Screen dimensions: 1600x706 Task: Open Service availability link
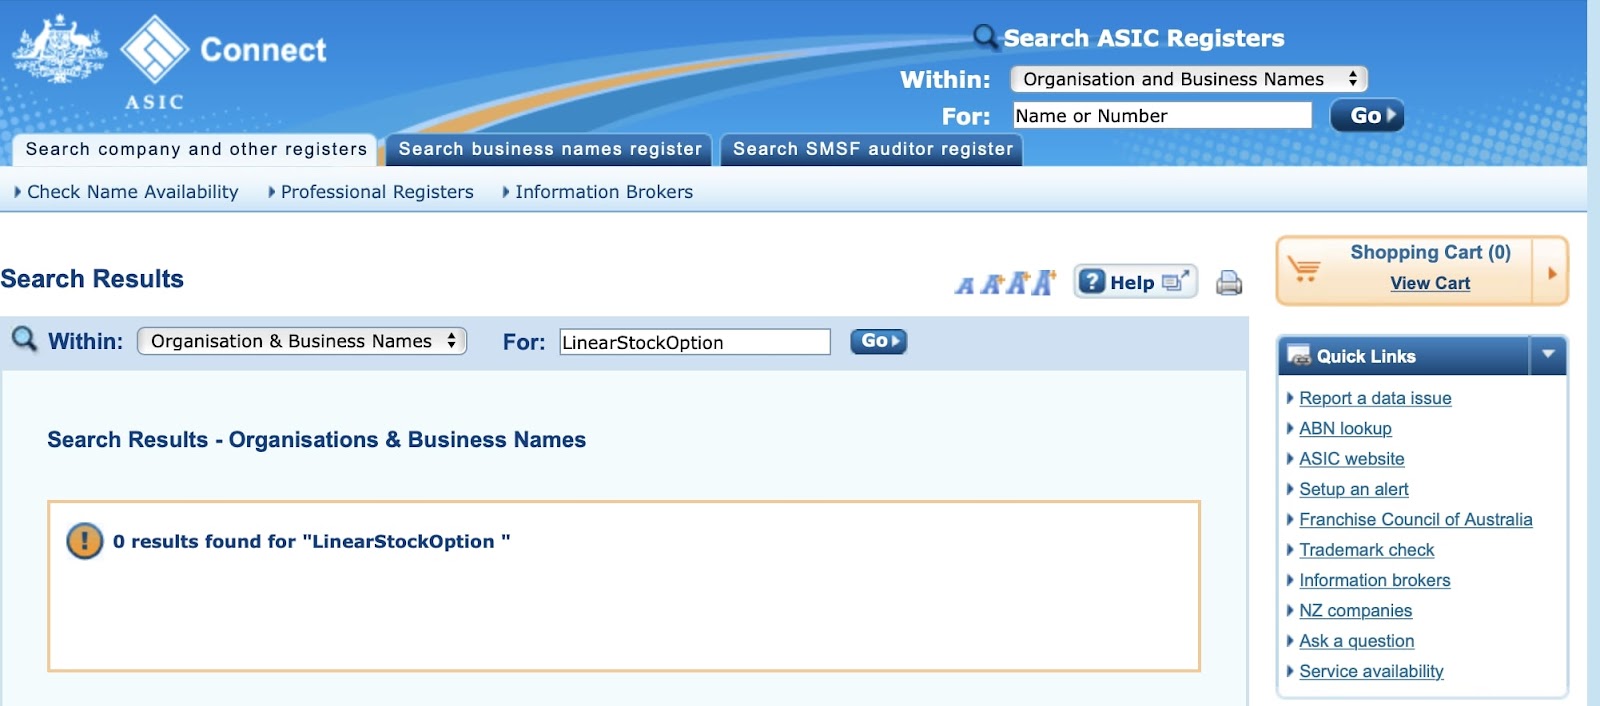coord(1372,671)
